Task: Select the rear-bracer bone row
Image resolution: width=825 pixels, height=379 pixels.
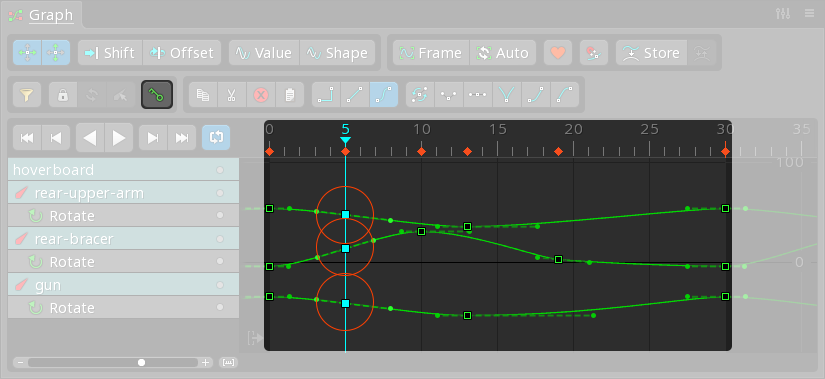Action: point(124,239)
